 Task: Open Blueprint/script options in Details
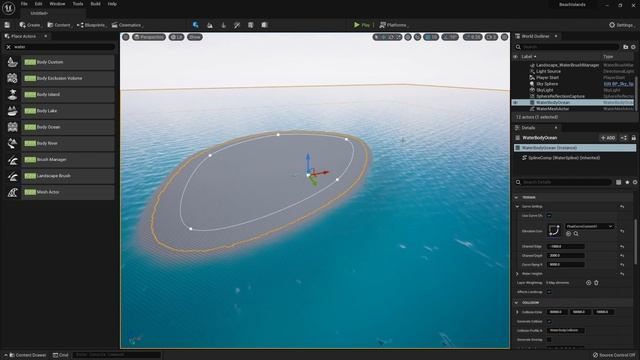coord(624,138)
